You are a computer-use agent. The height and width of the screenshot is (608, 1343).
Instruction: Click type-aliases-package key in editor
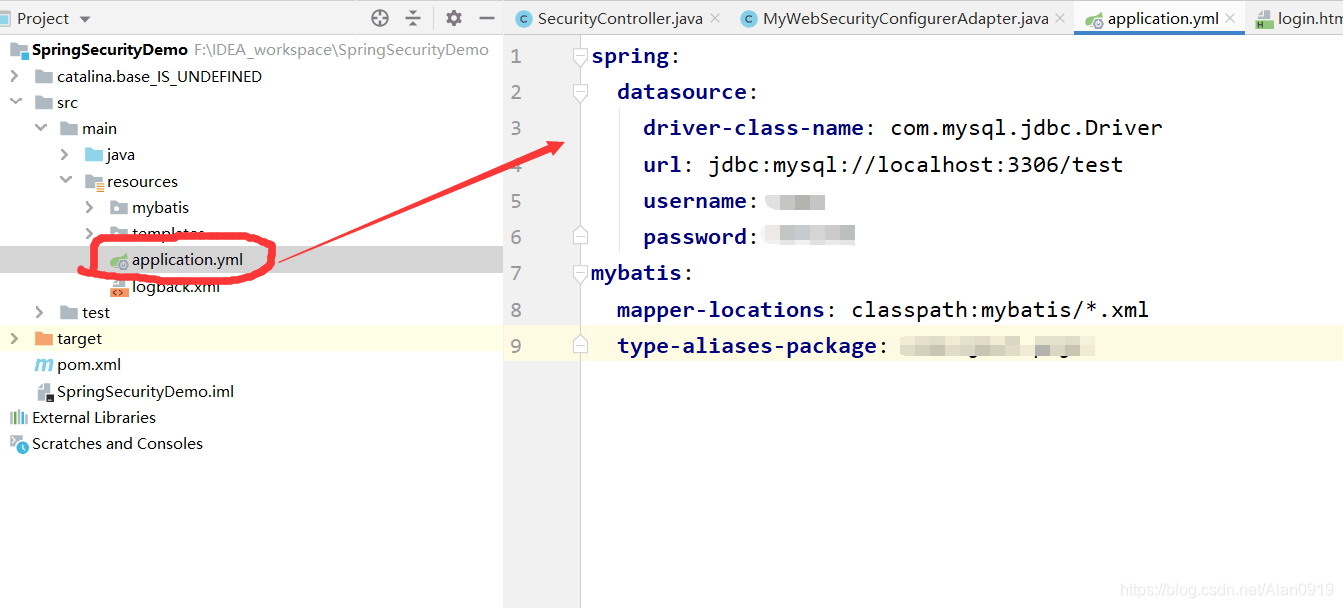click(747, 346)
